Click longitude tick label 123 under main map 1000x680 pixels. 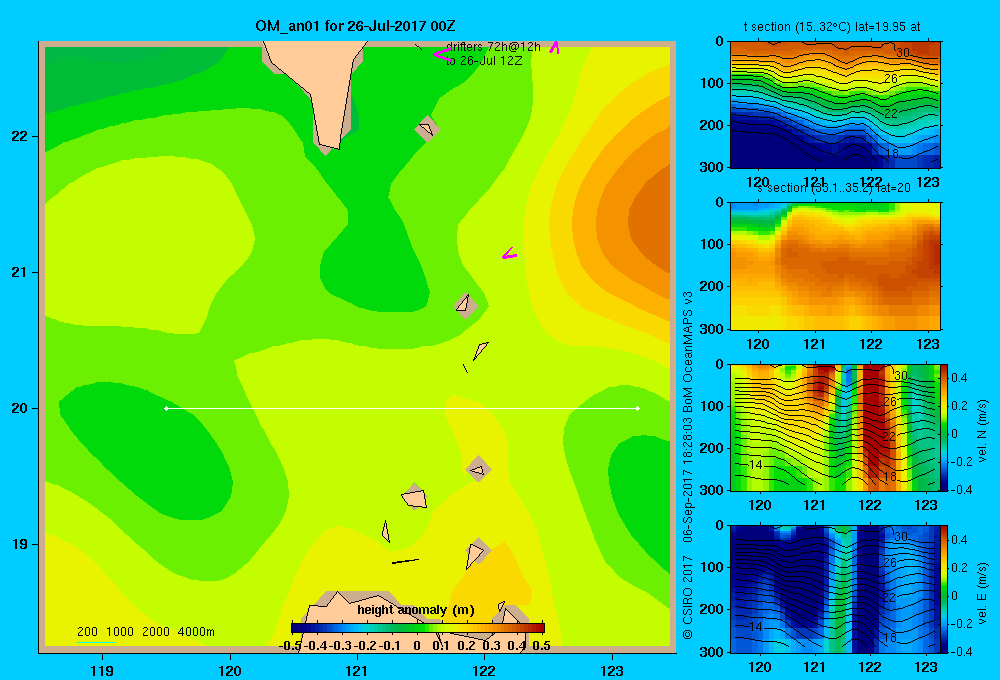tap(612, 670)
